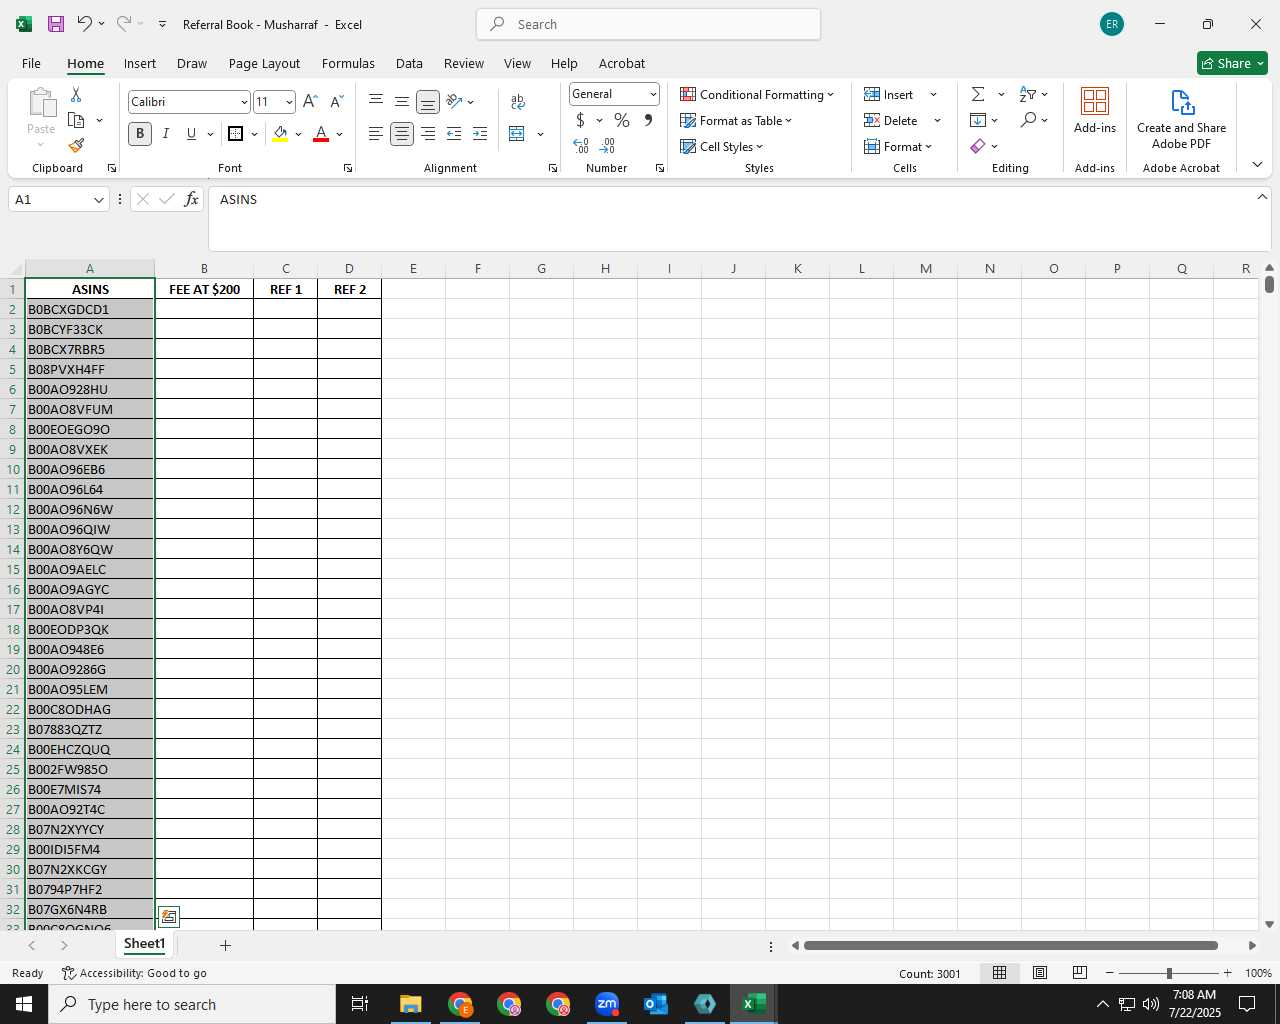This screenshot has width=1280, height=1024.
Task: Switch to the Formulas tab
Action: pos(348,63)
